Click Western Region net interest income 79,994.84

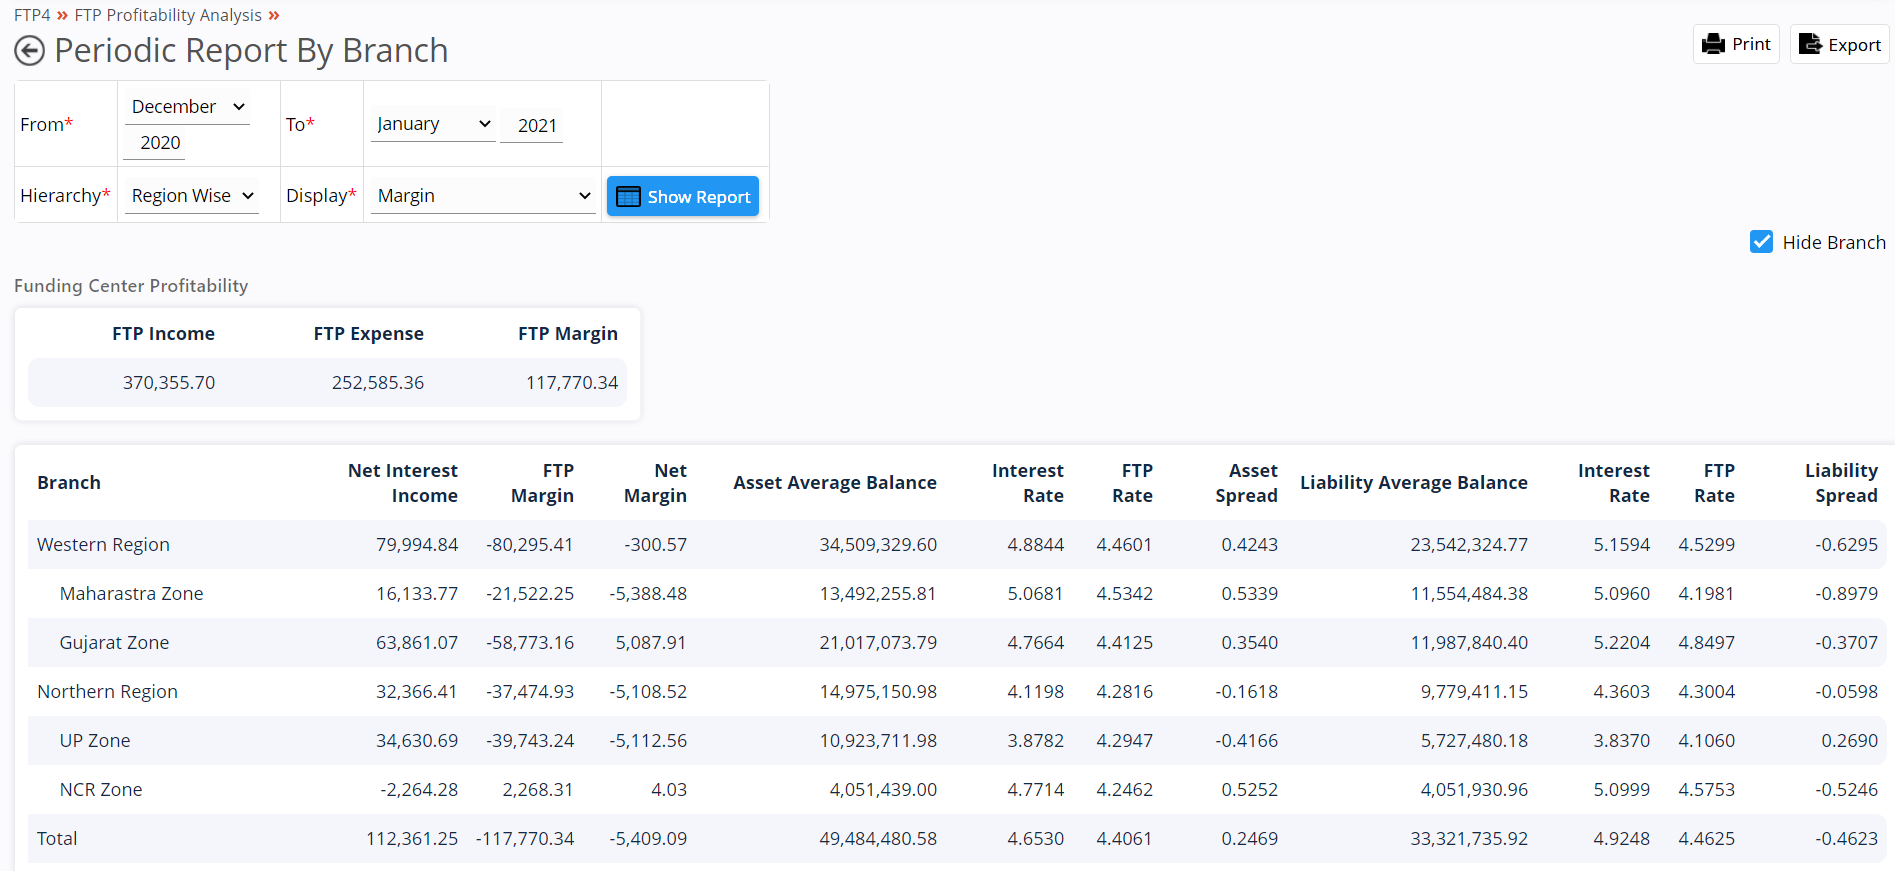417,545
